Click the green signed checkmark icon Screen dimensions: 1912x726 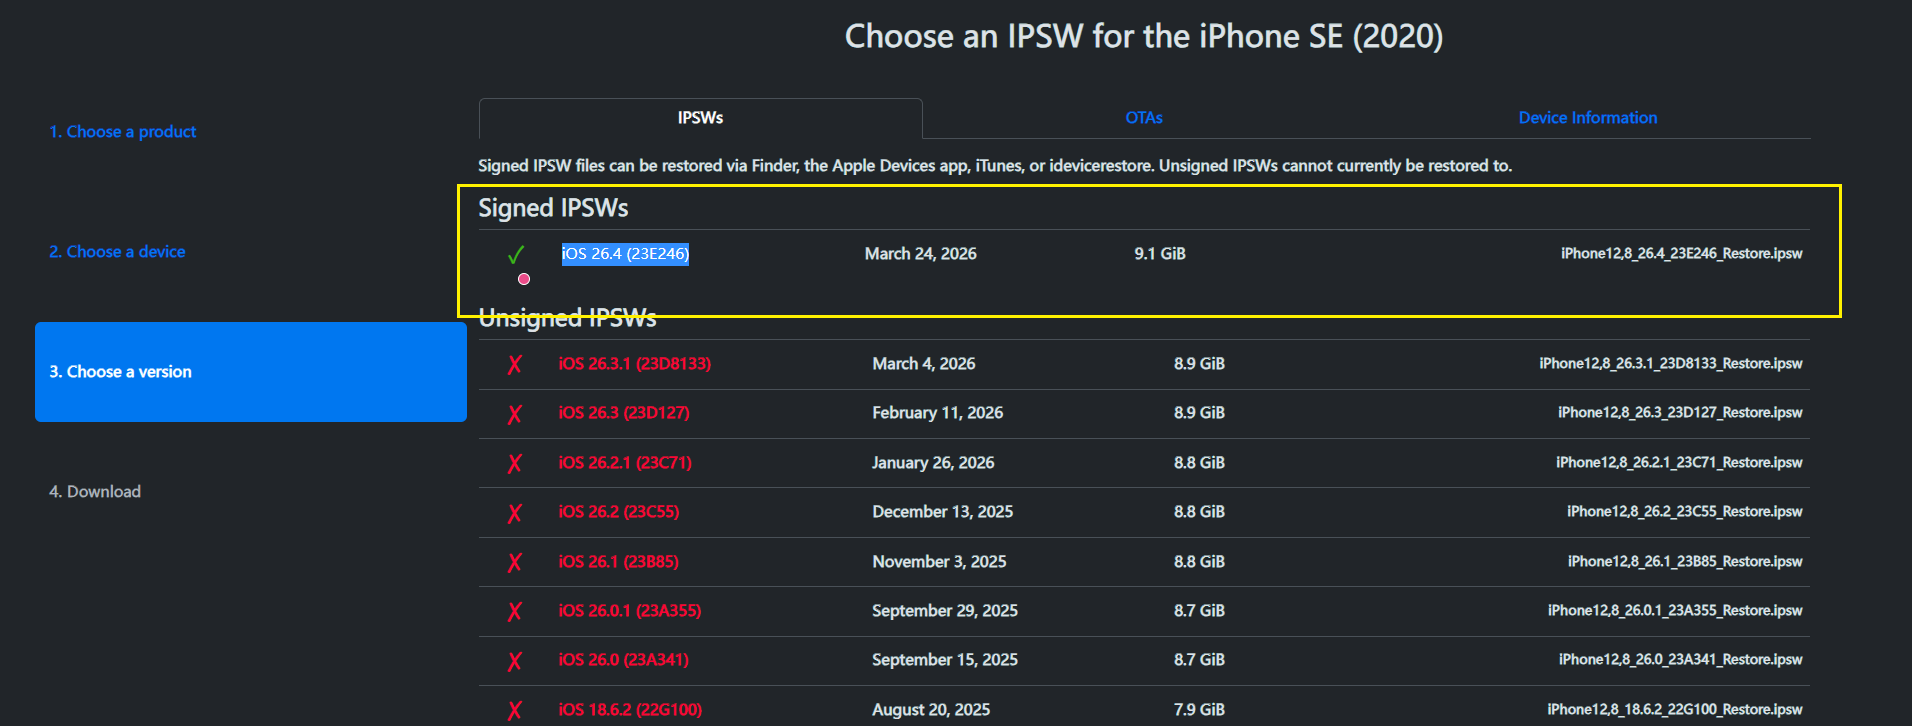(516, 254)
